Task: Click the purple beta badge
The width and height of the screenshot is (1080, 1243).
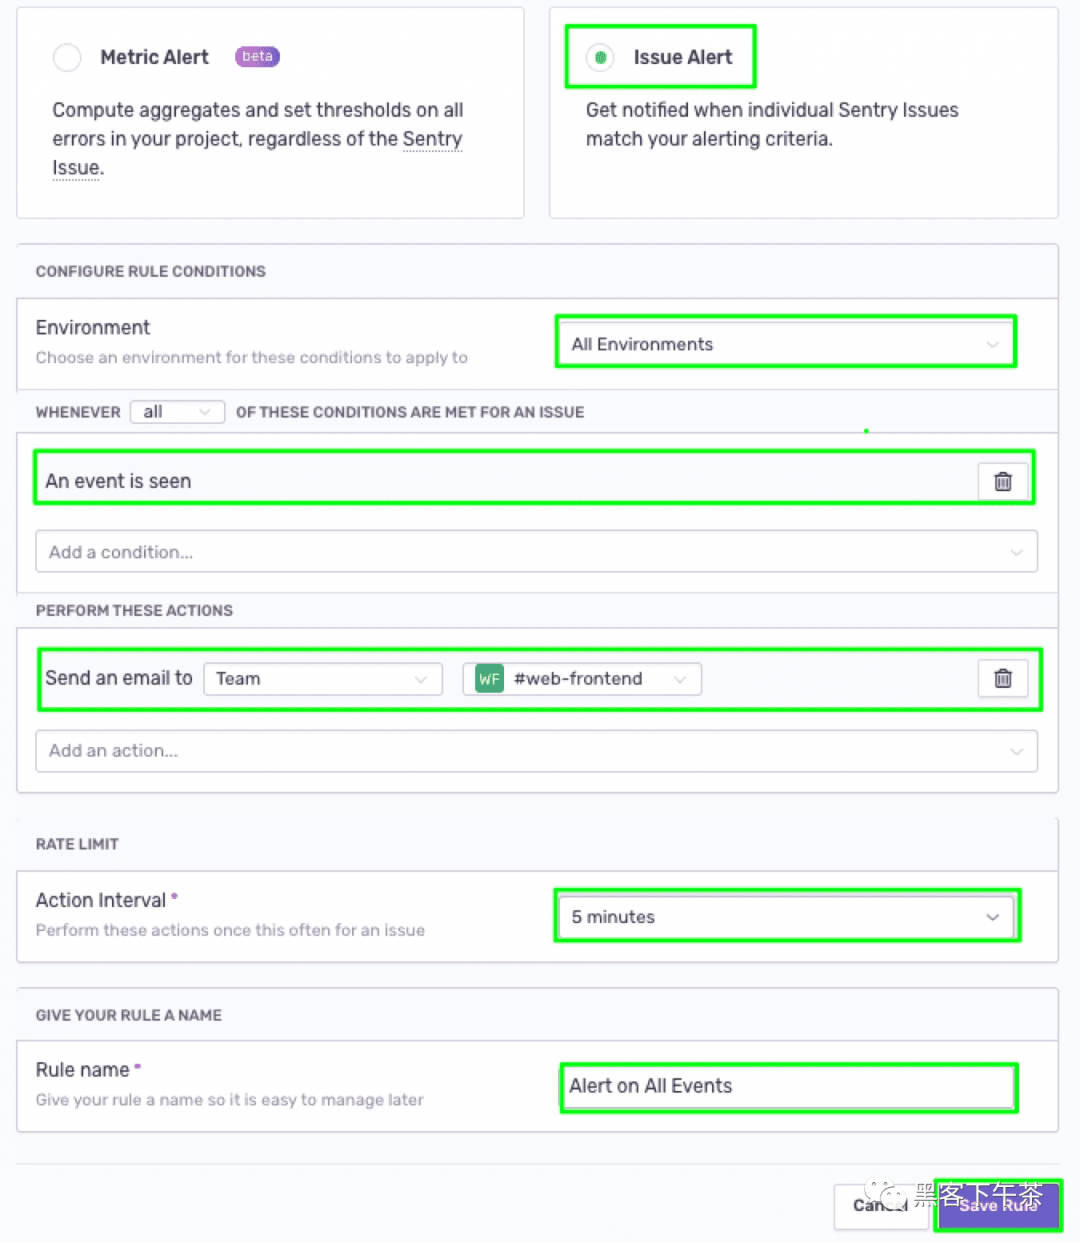Action: tap(257, 57)
